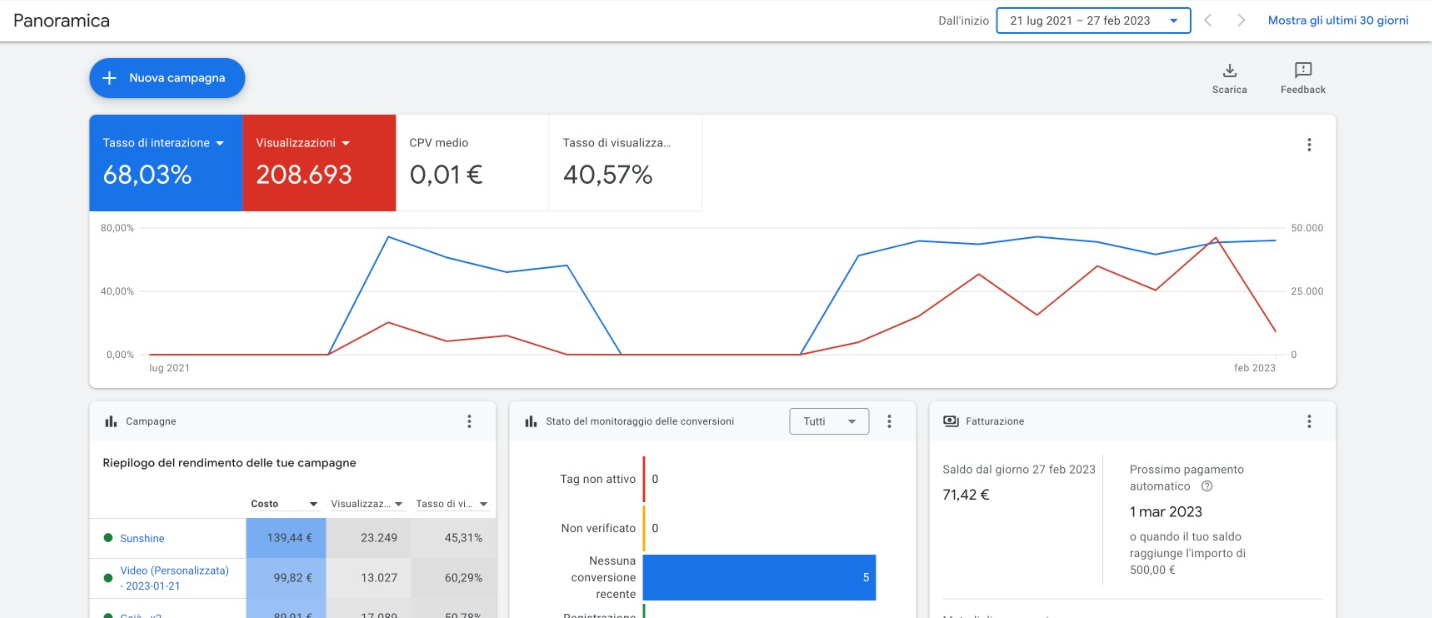Select the CPV medio metric tile
Image resolution: width=1432 pixels, height=618 pixels.
pyautogui.click(x=472, y=163)
